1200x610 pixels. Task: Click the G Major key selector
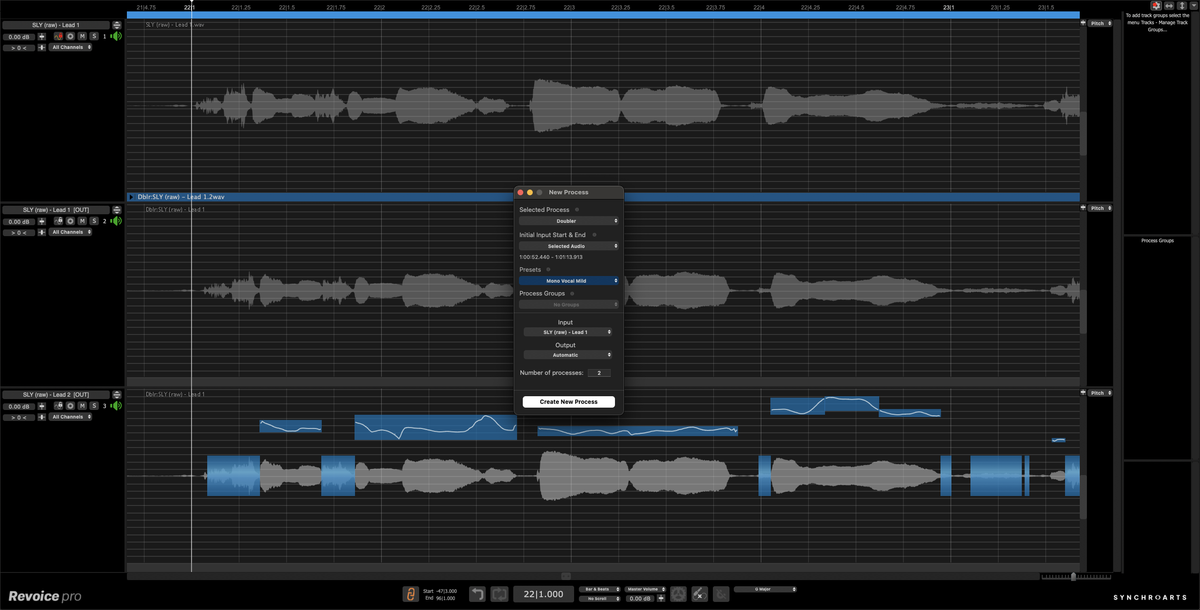click(764, 590)
